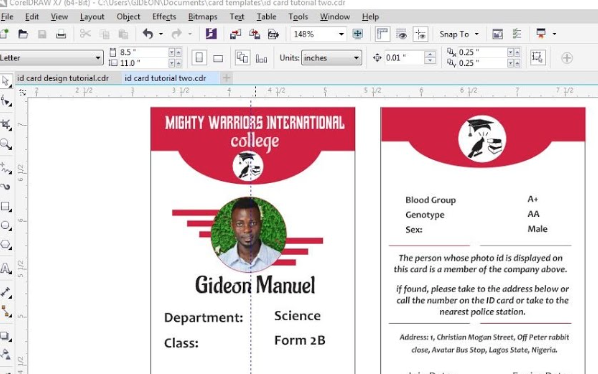598x374 pixels.
Task: Select the Text tool
Action: click(x=6, y=268)
